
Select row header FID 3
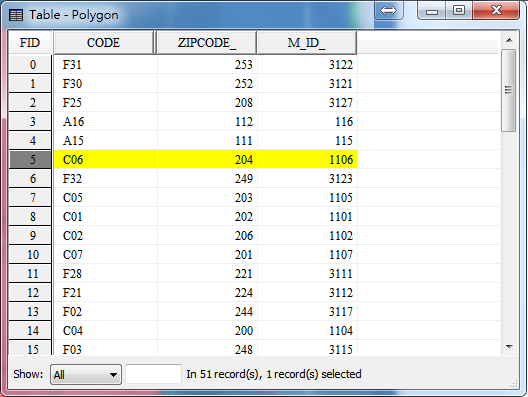click(x=30, y=121)
